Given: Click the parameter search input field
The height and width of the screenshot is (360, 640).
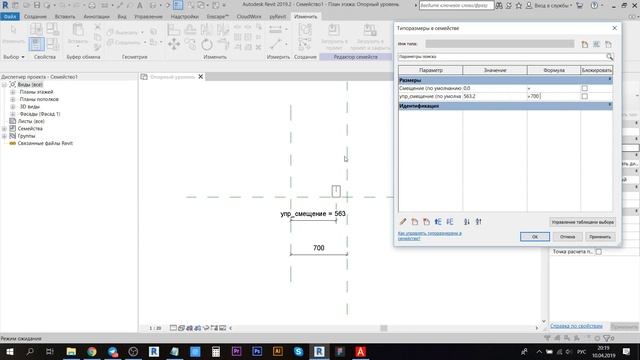Looking at the screenshot, I should [502, 57].
